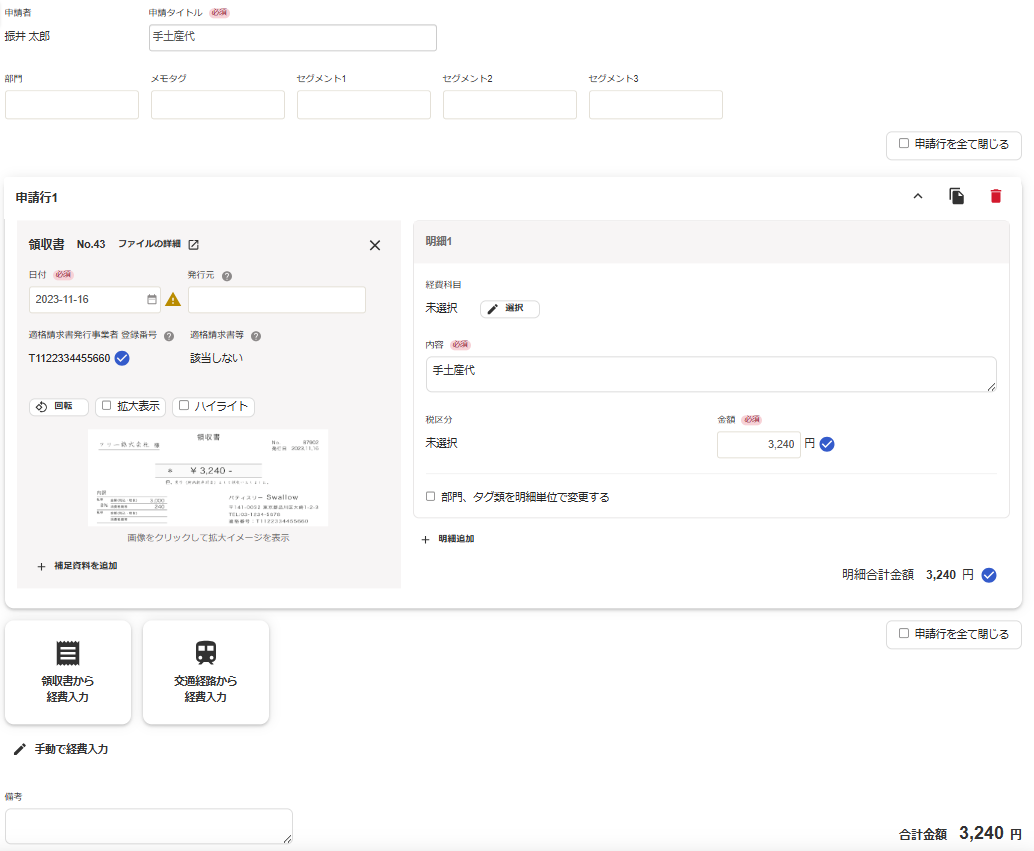Image resolution: width=1034 pixels, height=851 pixels.
Task: Click the receipt thumbnail to enlarge
Action: coord(208,478)
